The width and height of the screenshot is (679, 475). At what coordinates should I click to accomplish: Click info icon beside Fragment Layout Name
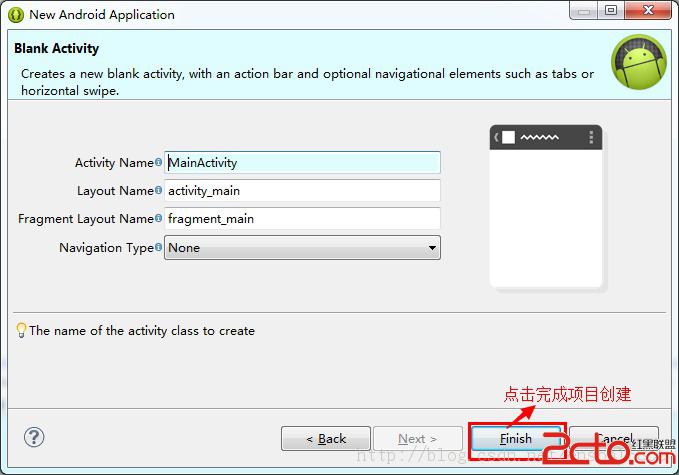coord(158,218)
